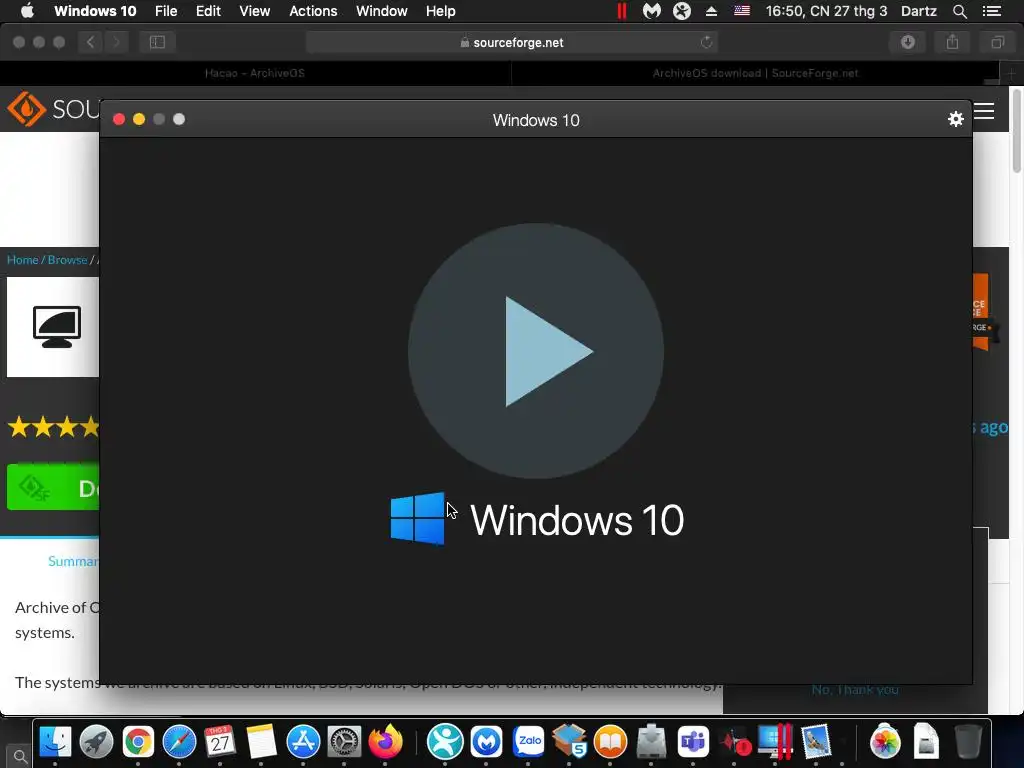Reload the page in Safari
Image resolution: width=1024 pixels, height=768 pixels.
(706, 42)
